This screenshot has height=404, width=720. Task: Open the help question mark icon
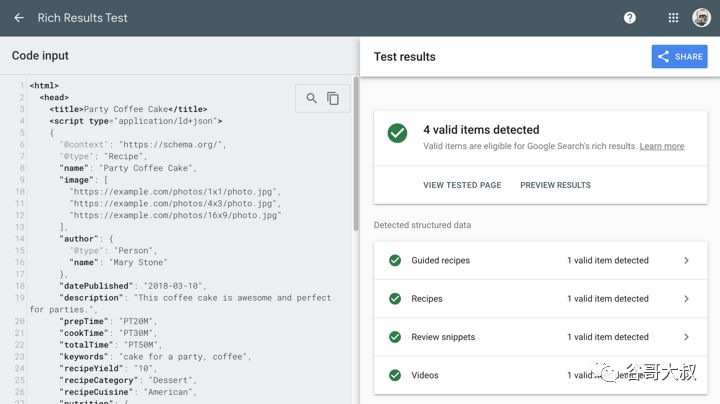click(x=629, y=18)
